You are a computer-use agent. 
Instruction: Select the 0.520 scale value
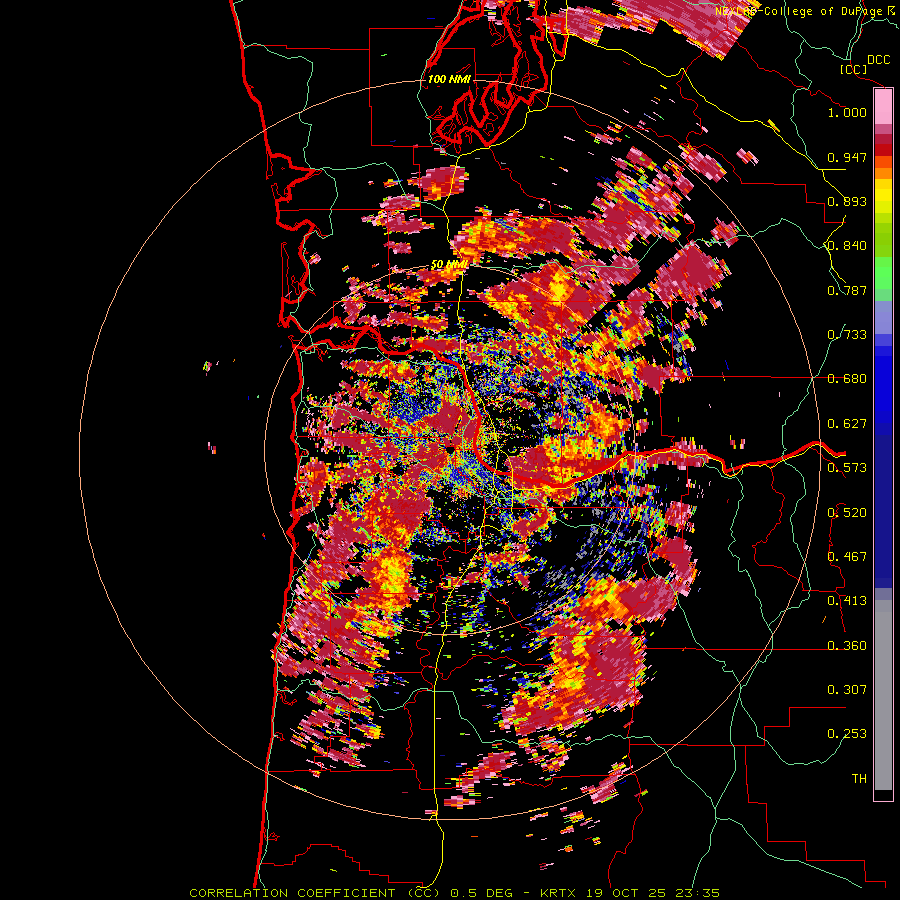pos(847,513)
